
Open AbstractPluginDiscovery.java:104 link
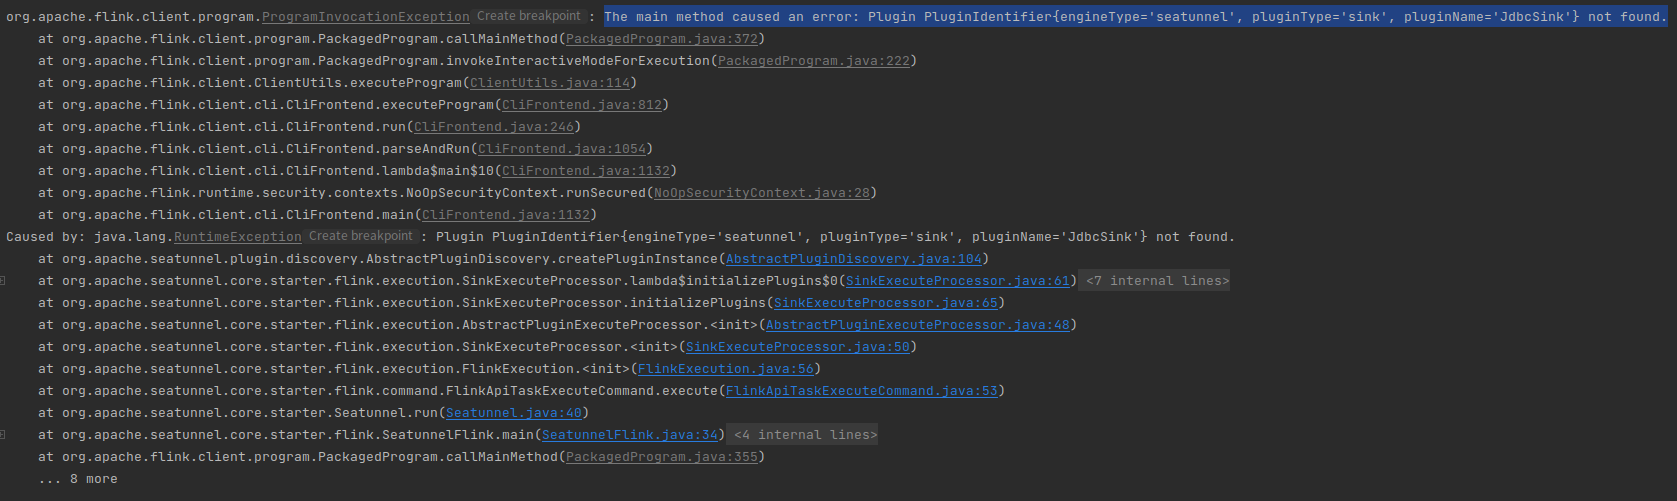point(854,259)
